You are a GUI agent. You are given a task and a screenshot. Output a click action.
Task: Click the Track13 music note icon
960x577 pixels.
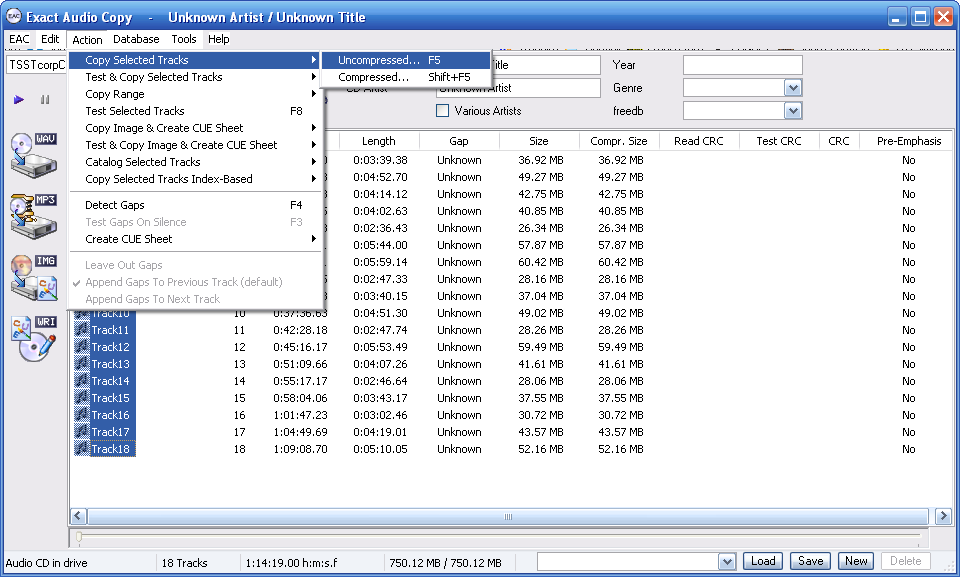(81, 364)
